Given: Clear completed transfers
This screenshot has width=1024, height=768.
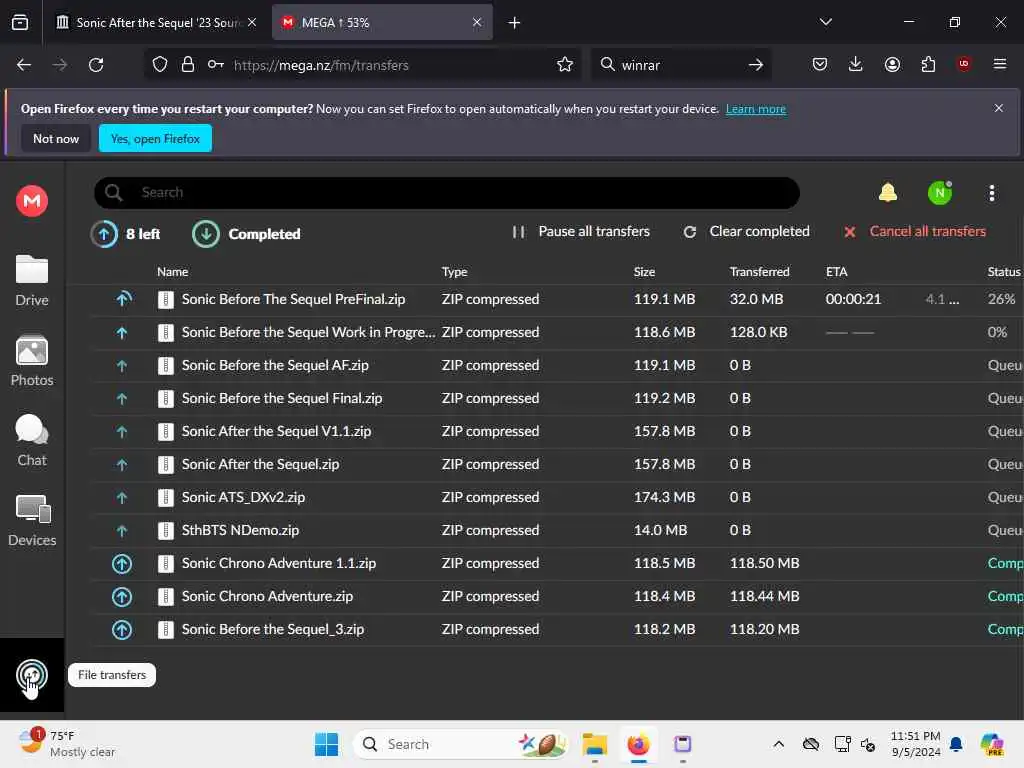Looking at the screenshot, I should [746, 232].
